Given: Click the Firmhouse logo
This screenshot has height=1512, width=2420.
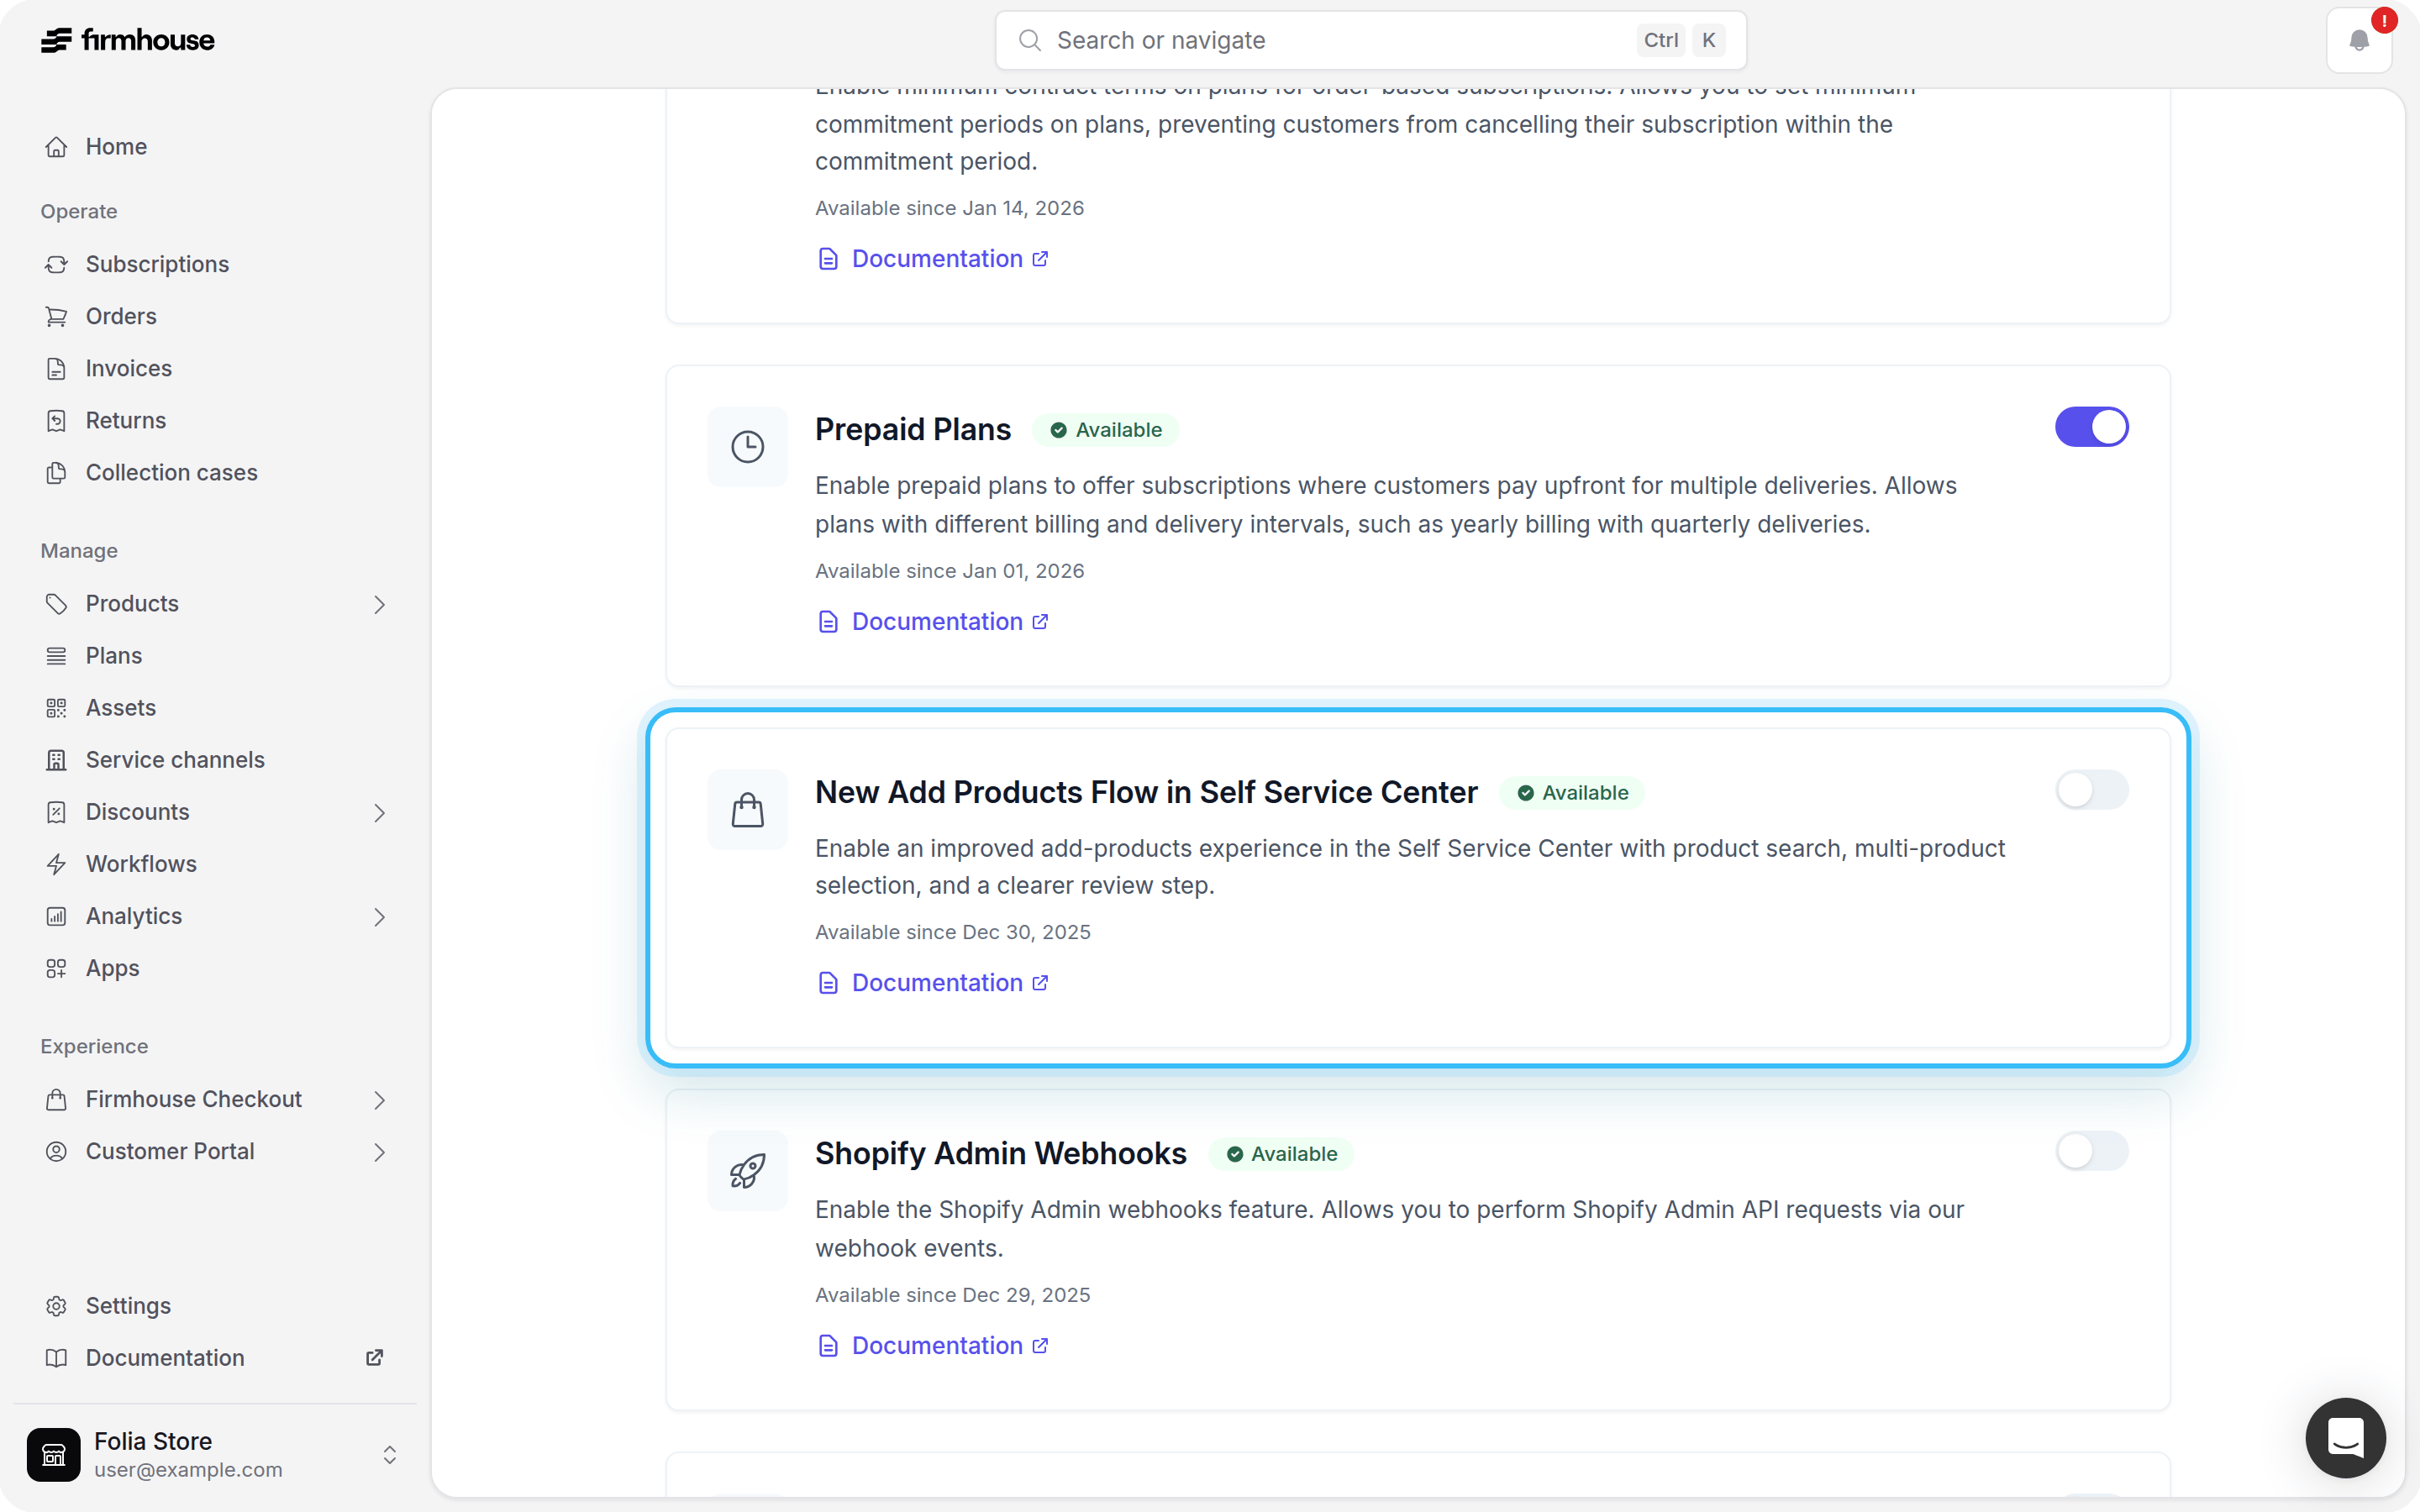Looking at the screenshot, I should 127,40.
